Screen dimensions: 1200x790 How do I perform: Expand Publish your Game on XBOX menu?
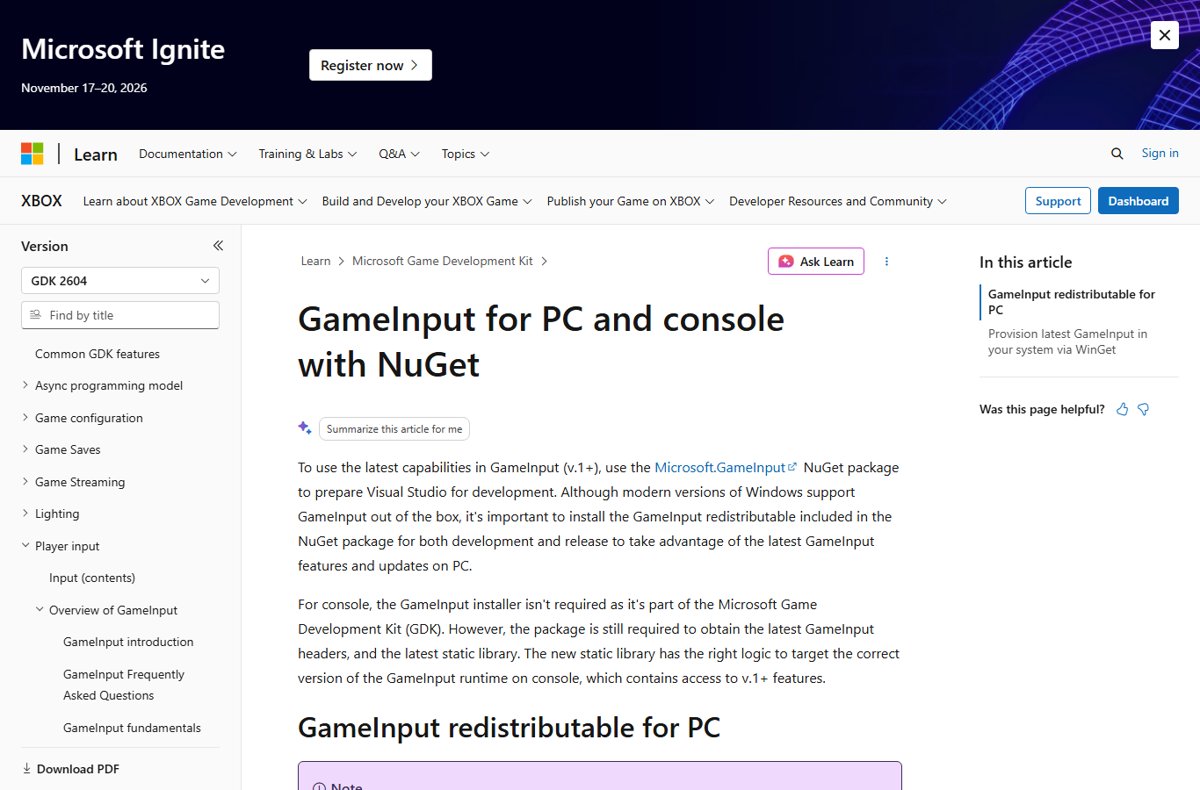coord(631,201)
